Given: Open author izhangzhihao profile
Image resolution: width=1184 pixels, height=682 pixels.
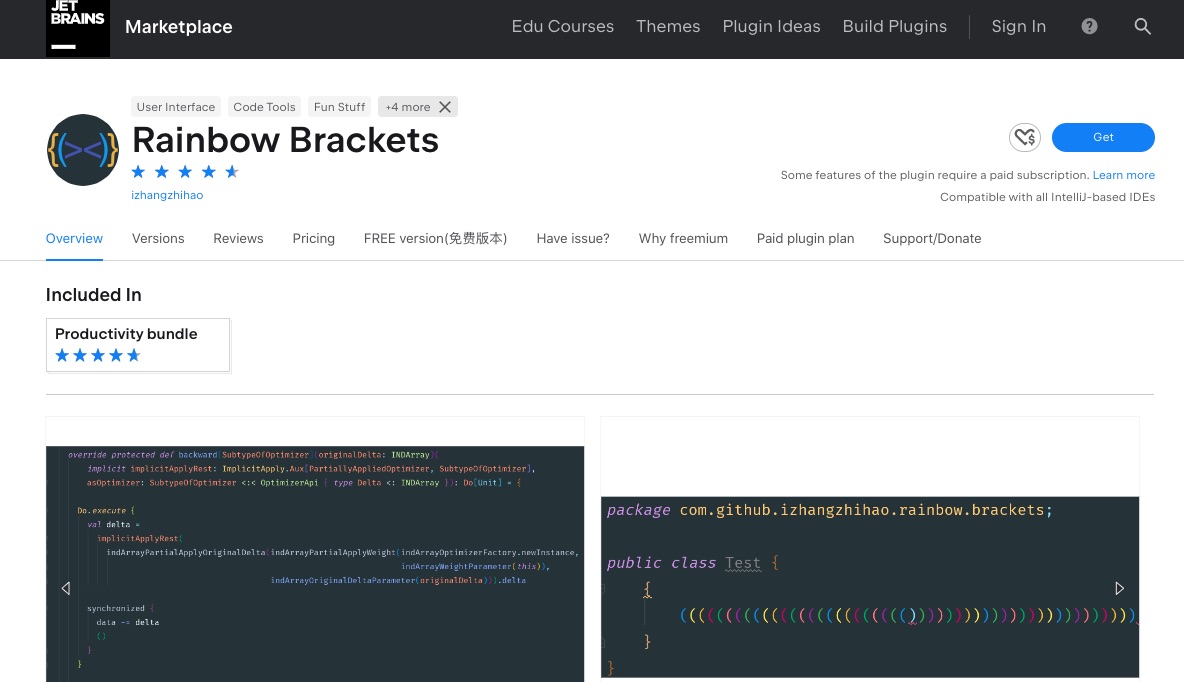Looking at the screenshot, I should point(167,195).
